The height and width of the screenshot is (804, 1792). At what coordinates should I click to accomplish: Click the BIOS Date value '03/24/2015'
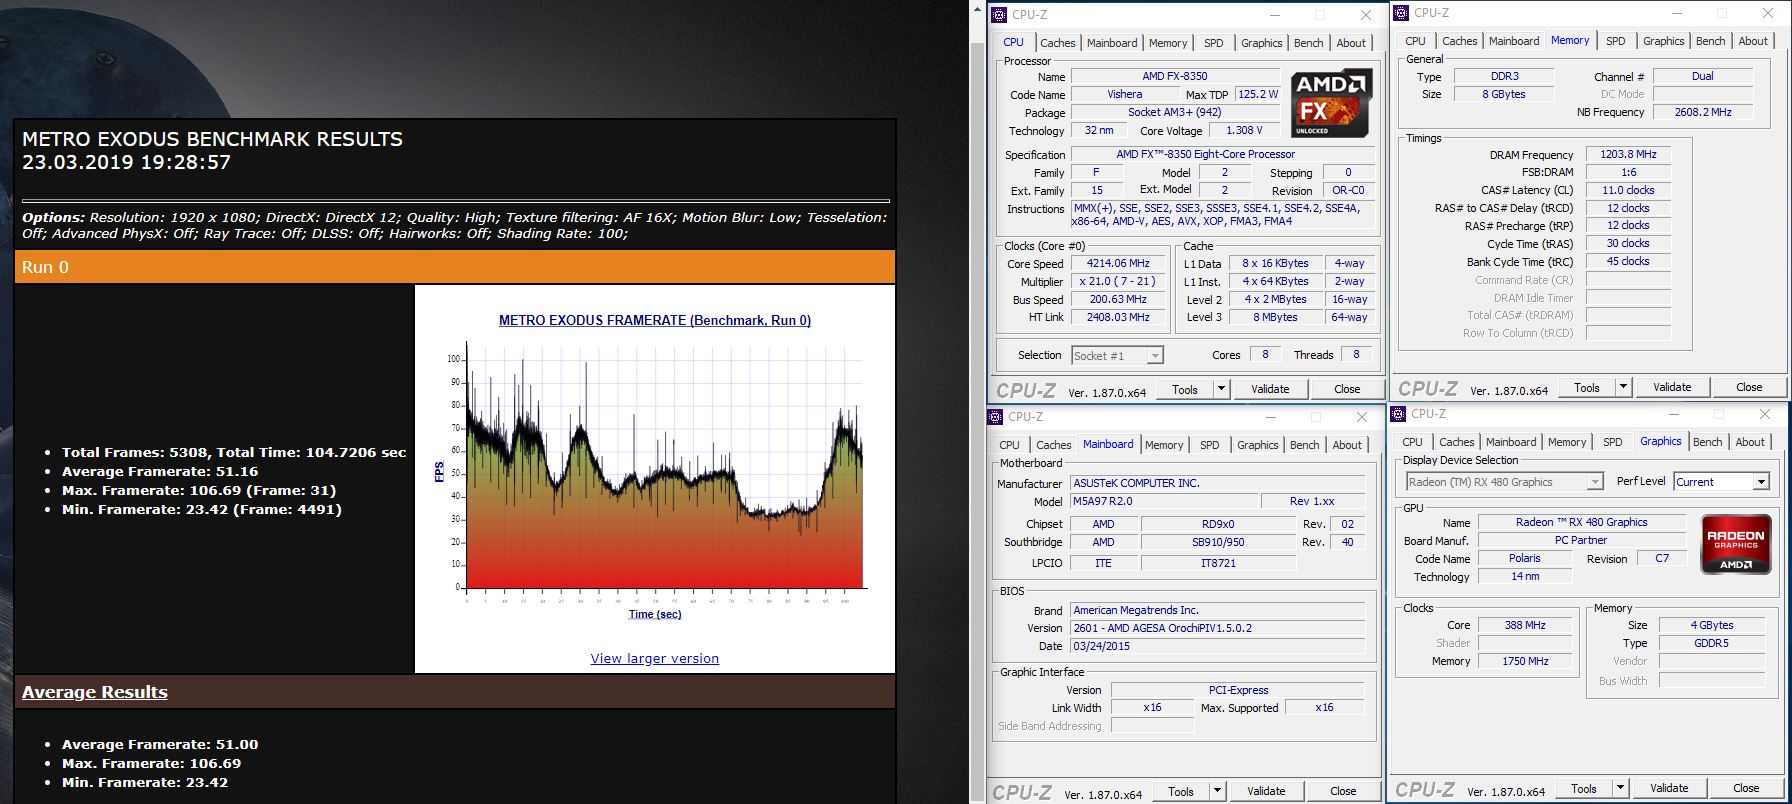(x=1218, y=646)
